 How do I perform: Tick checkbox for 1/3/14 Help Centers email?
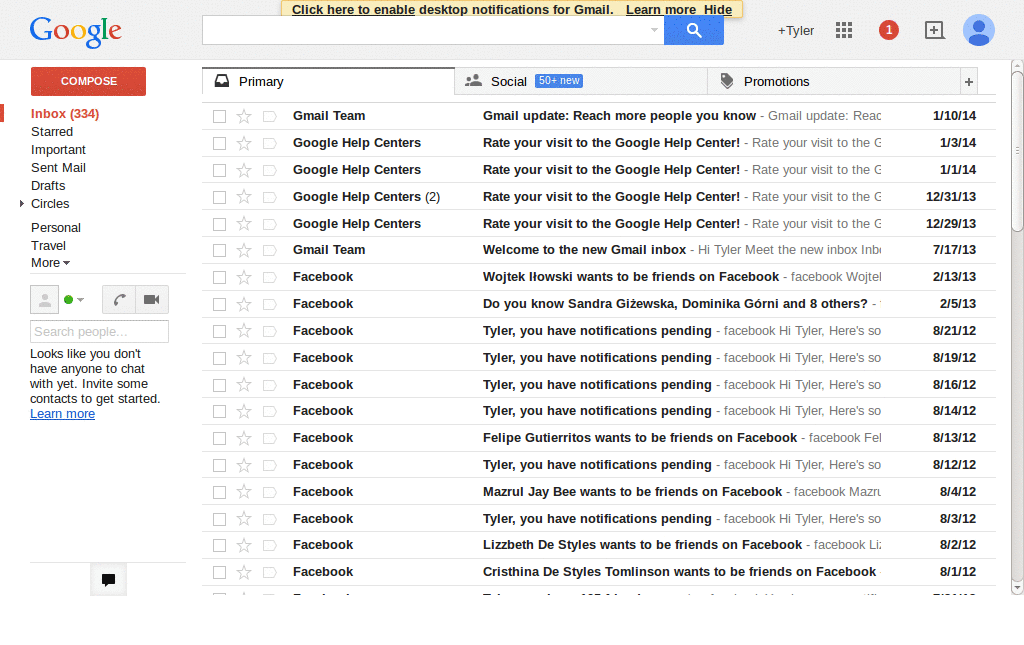[219, 143]
